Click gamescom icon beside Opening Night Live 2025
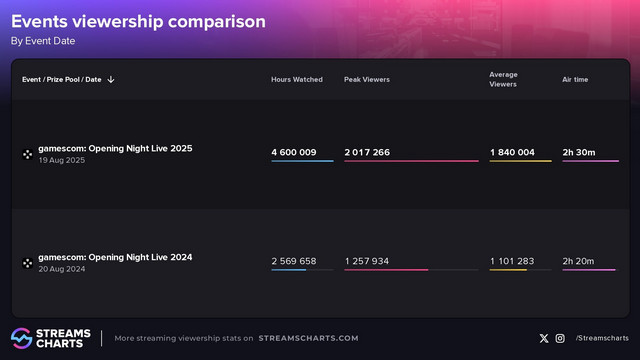The width and height of the screenshot is (640, 360). 27,154
